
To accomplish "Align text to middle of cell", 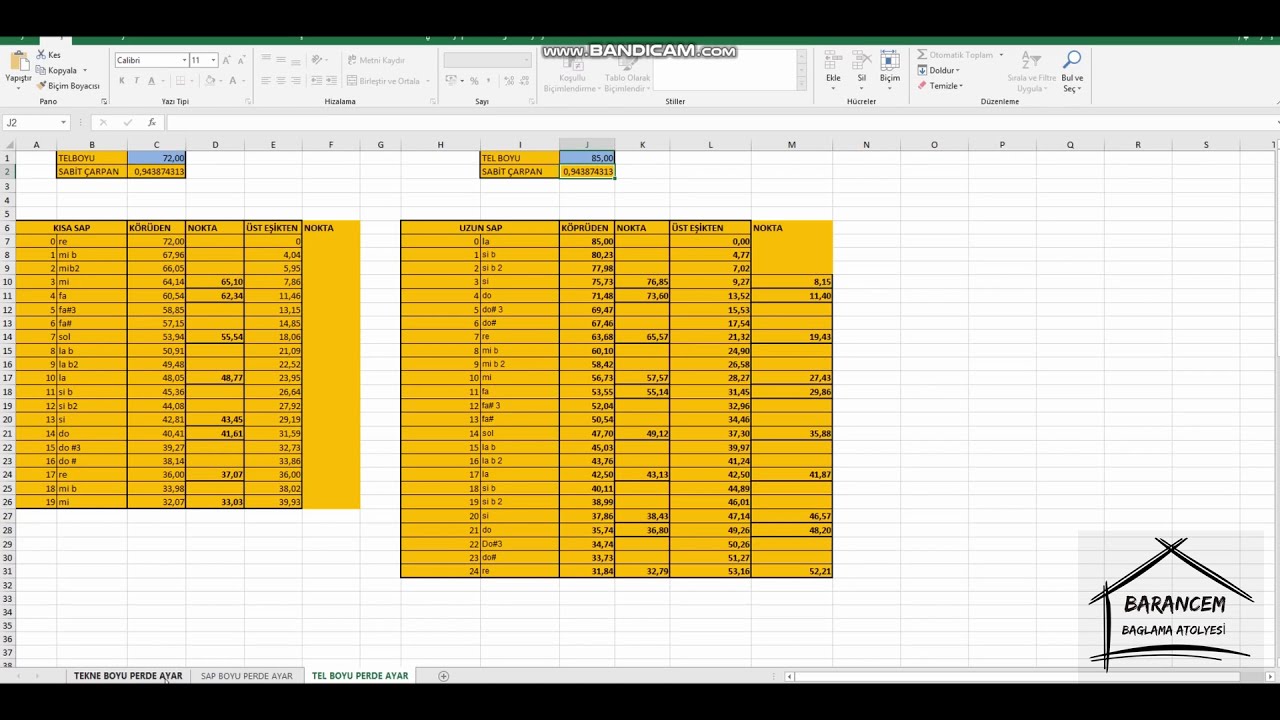I will 281,60.
